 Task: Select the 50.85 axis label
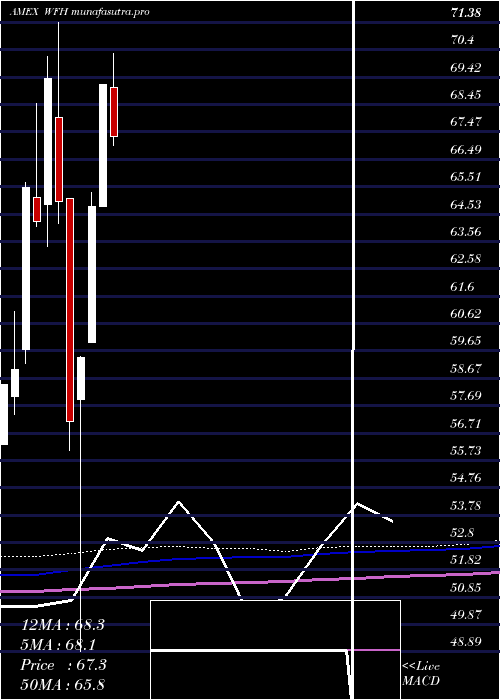pos(466,588)
